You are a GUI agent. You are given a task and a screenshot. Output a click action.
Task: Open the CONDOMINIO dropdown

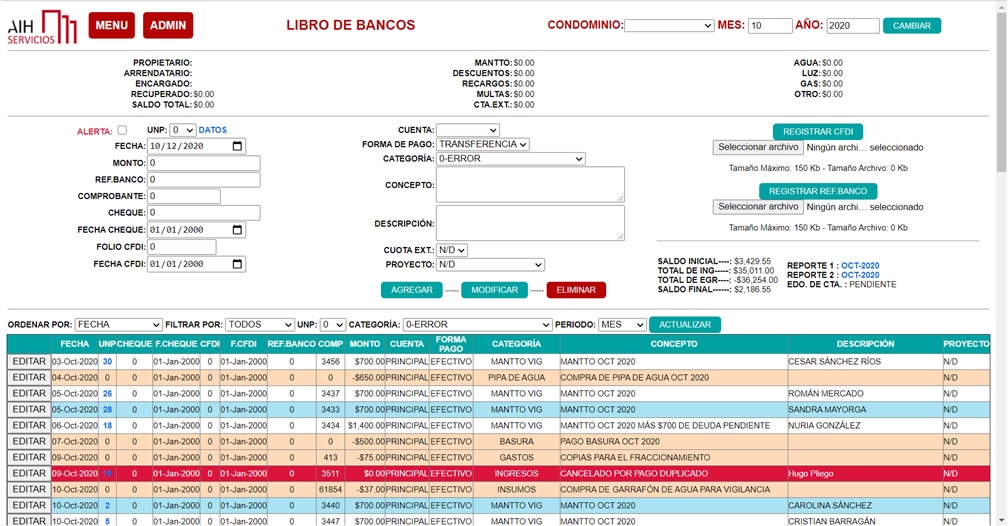(669, 26)
